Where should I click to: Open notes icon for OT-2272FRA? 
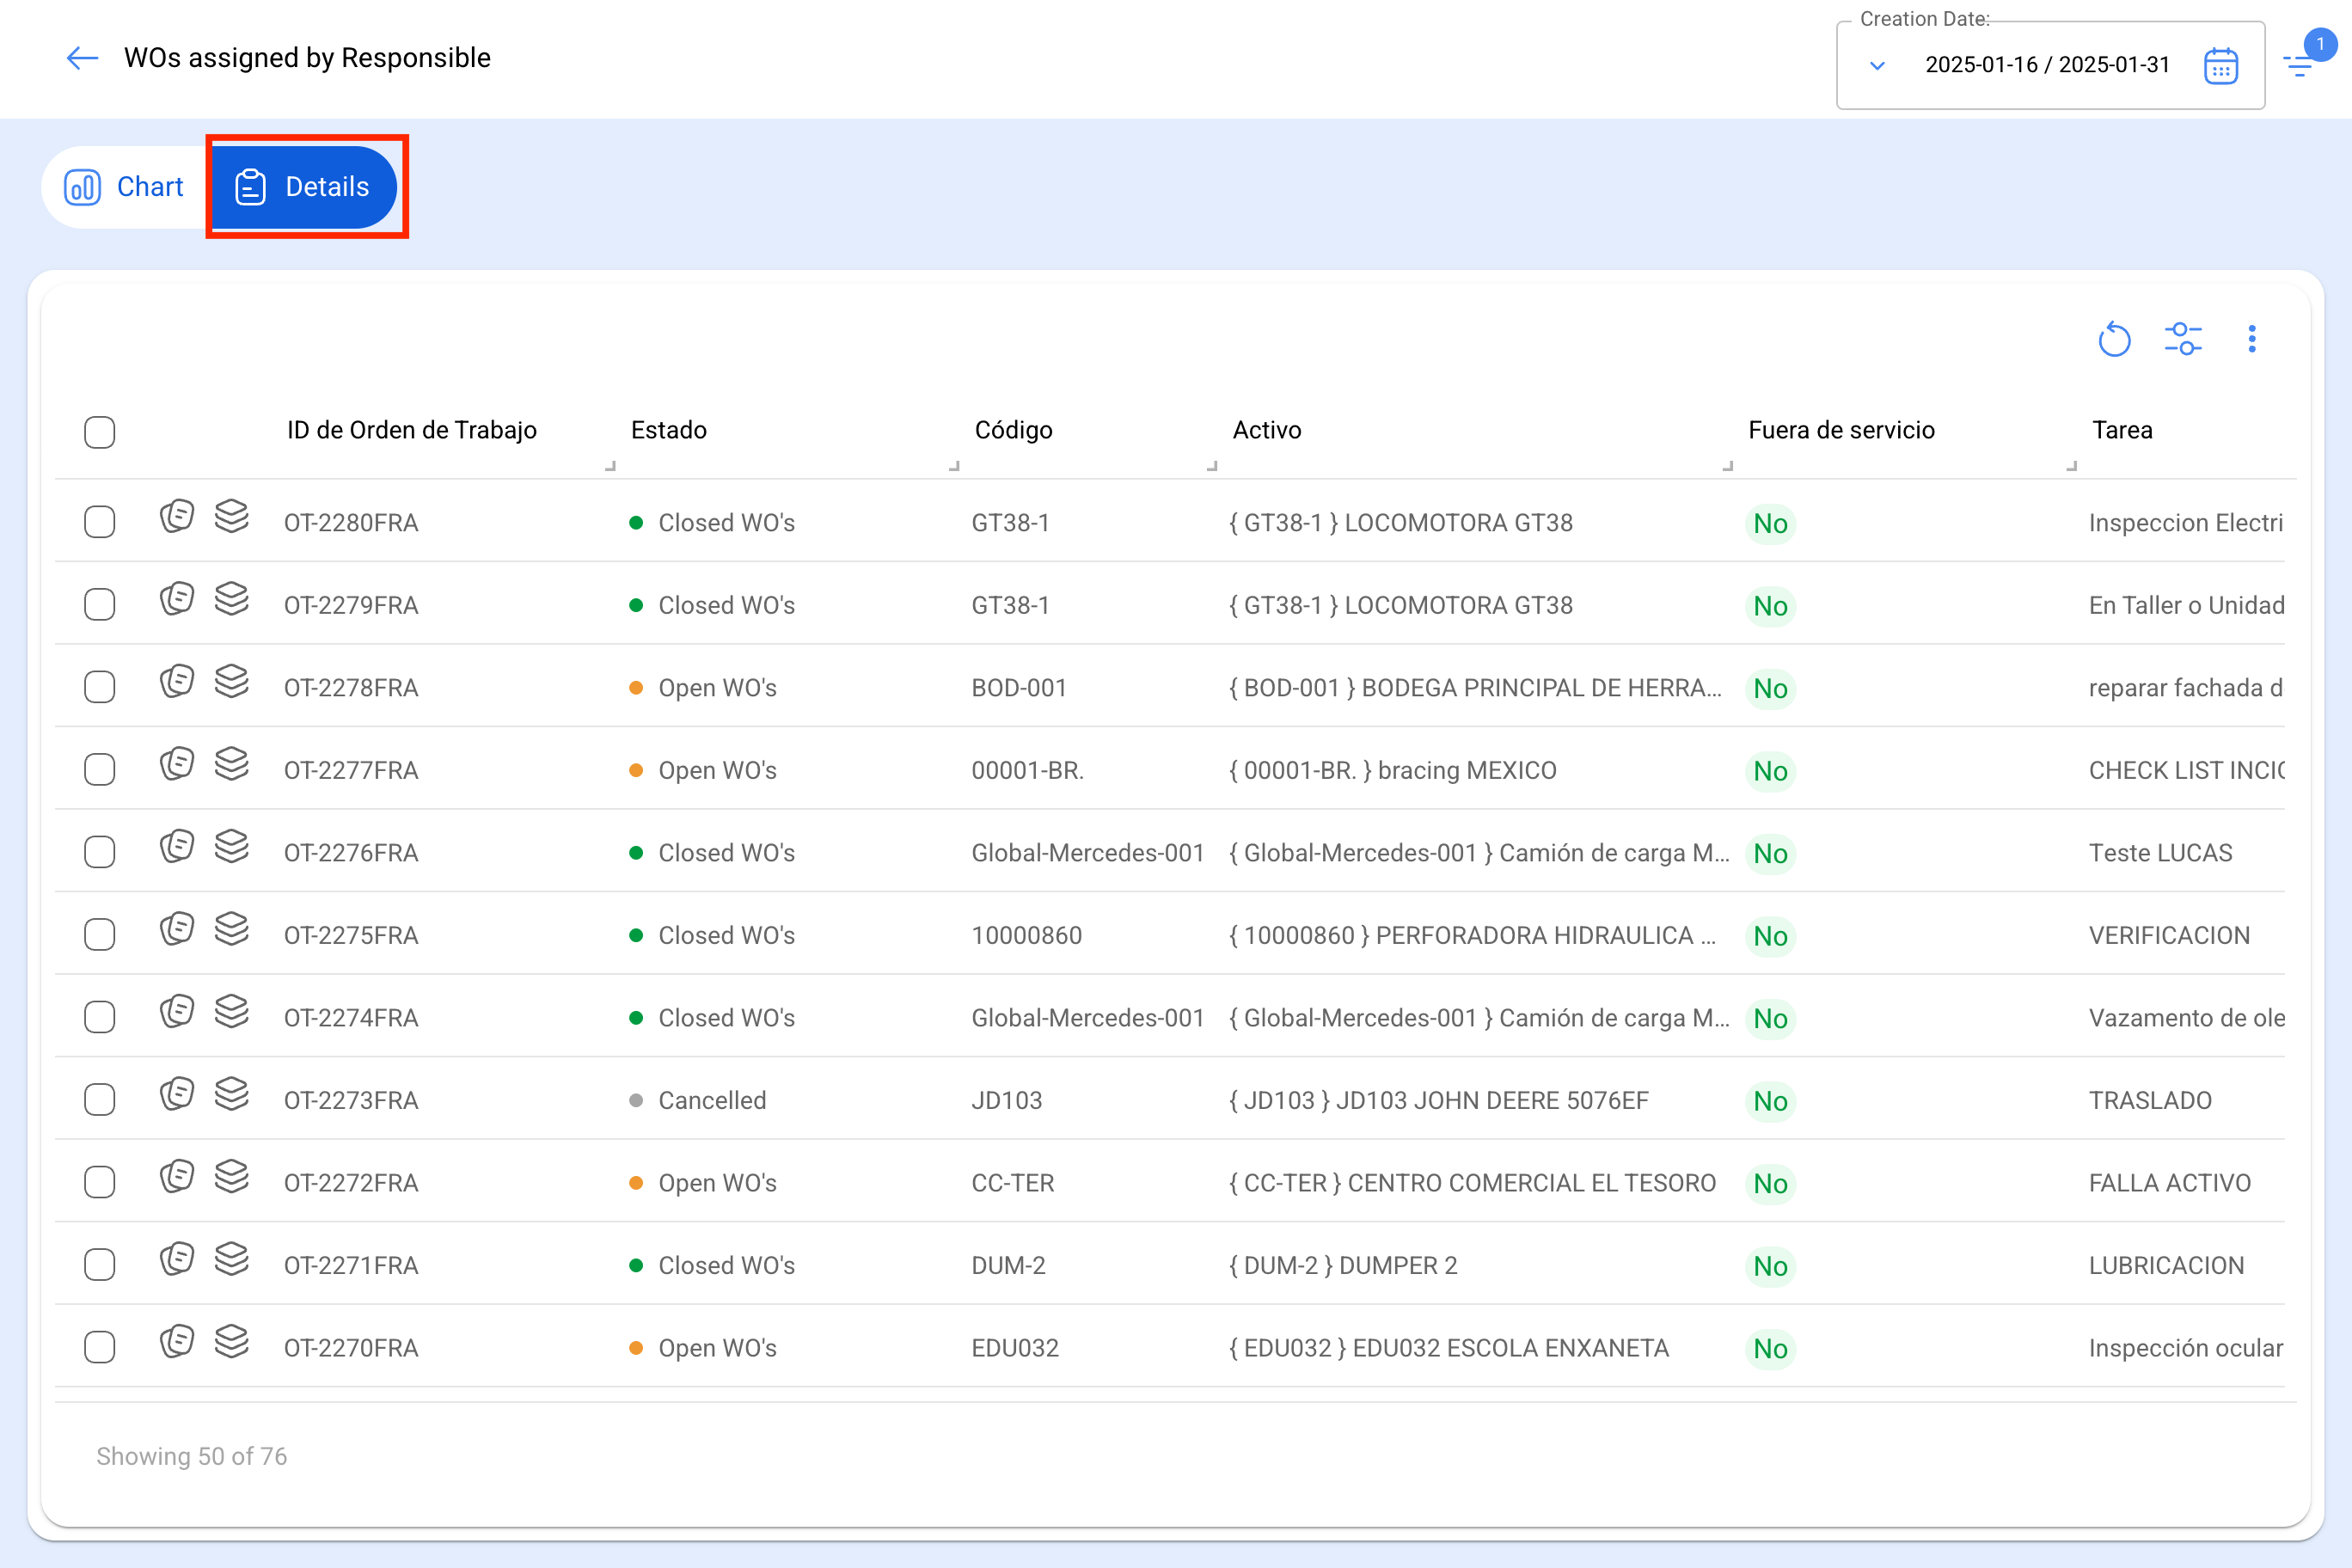177,1177
